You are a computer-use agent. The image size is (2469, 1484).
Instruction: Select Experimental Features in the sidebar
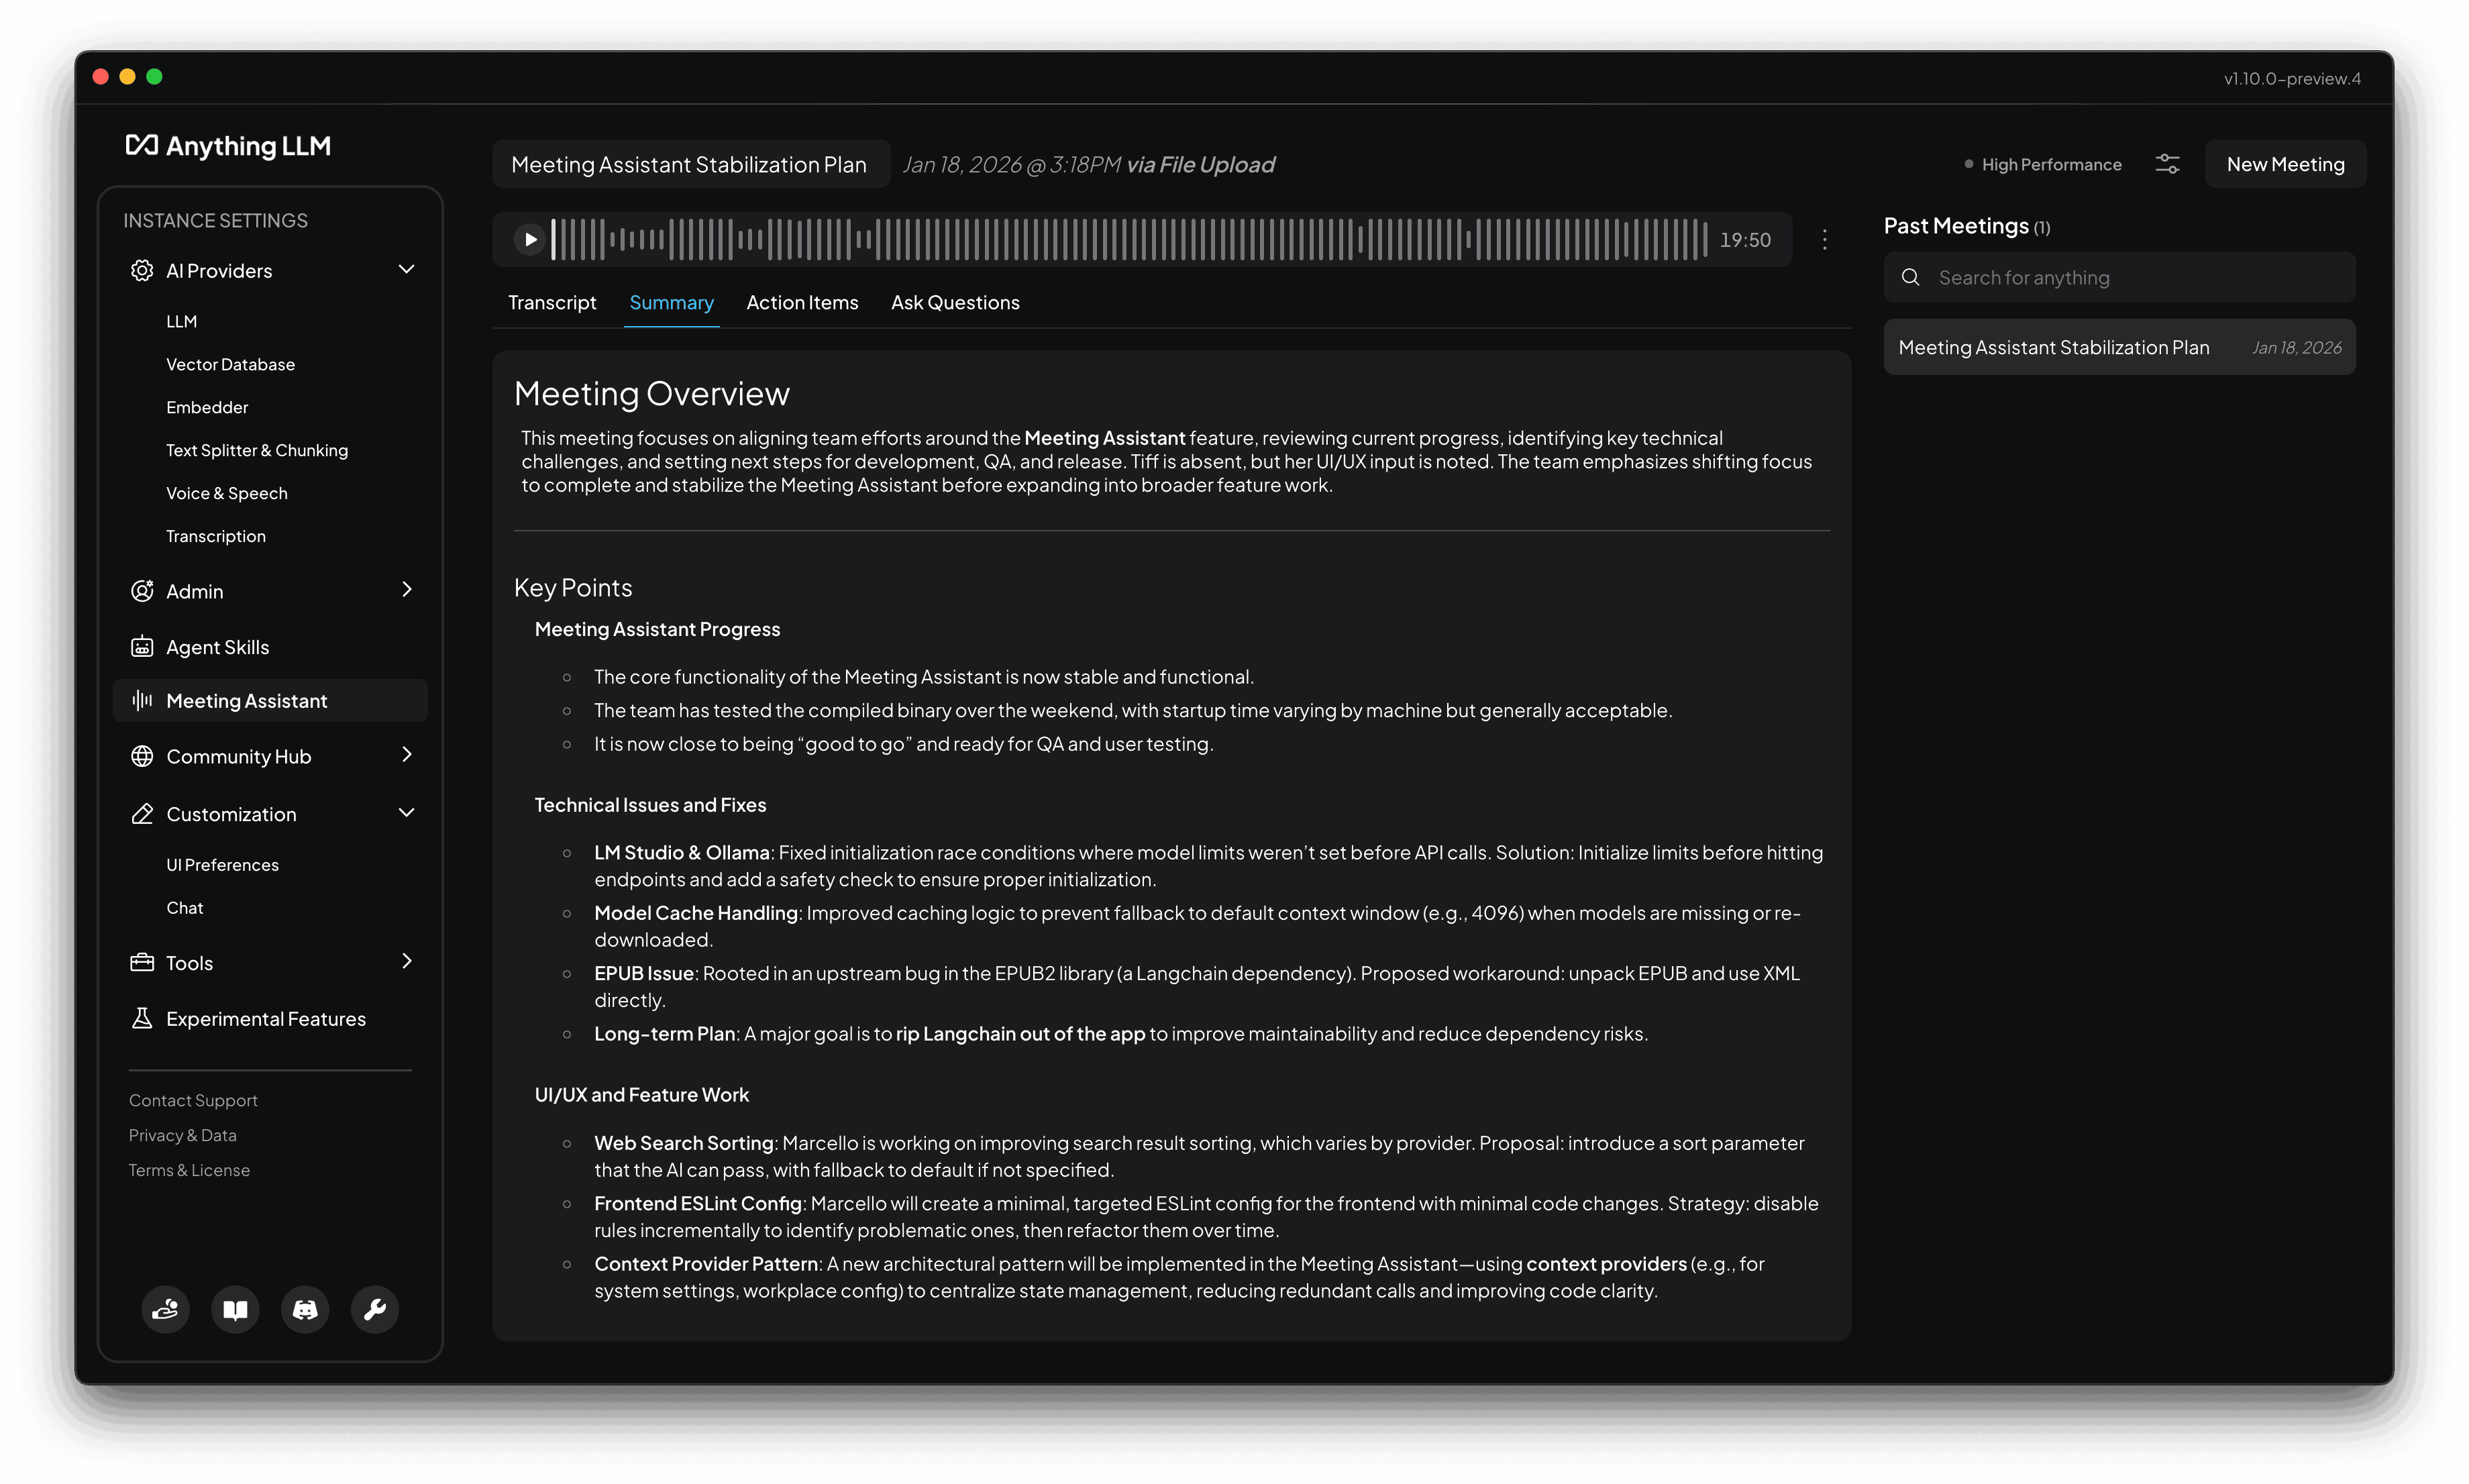(x=265, y=1019)
